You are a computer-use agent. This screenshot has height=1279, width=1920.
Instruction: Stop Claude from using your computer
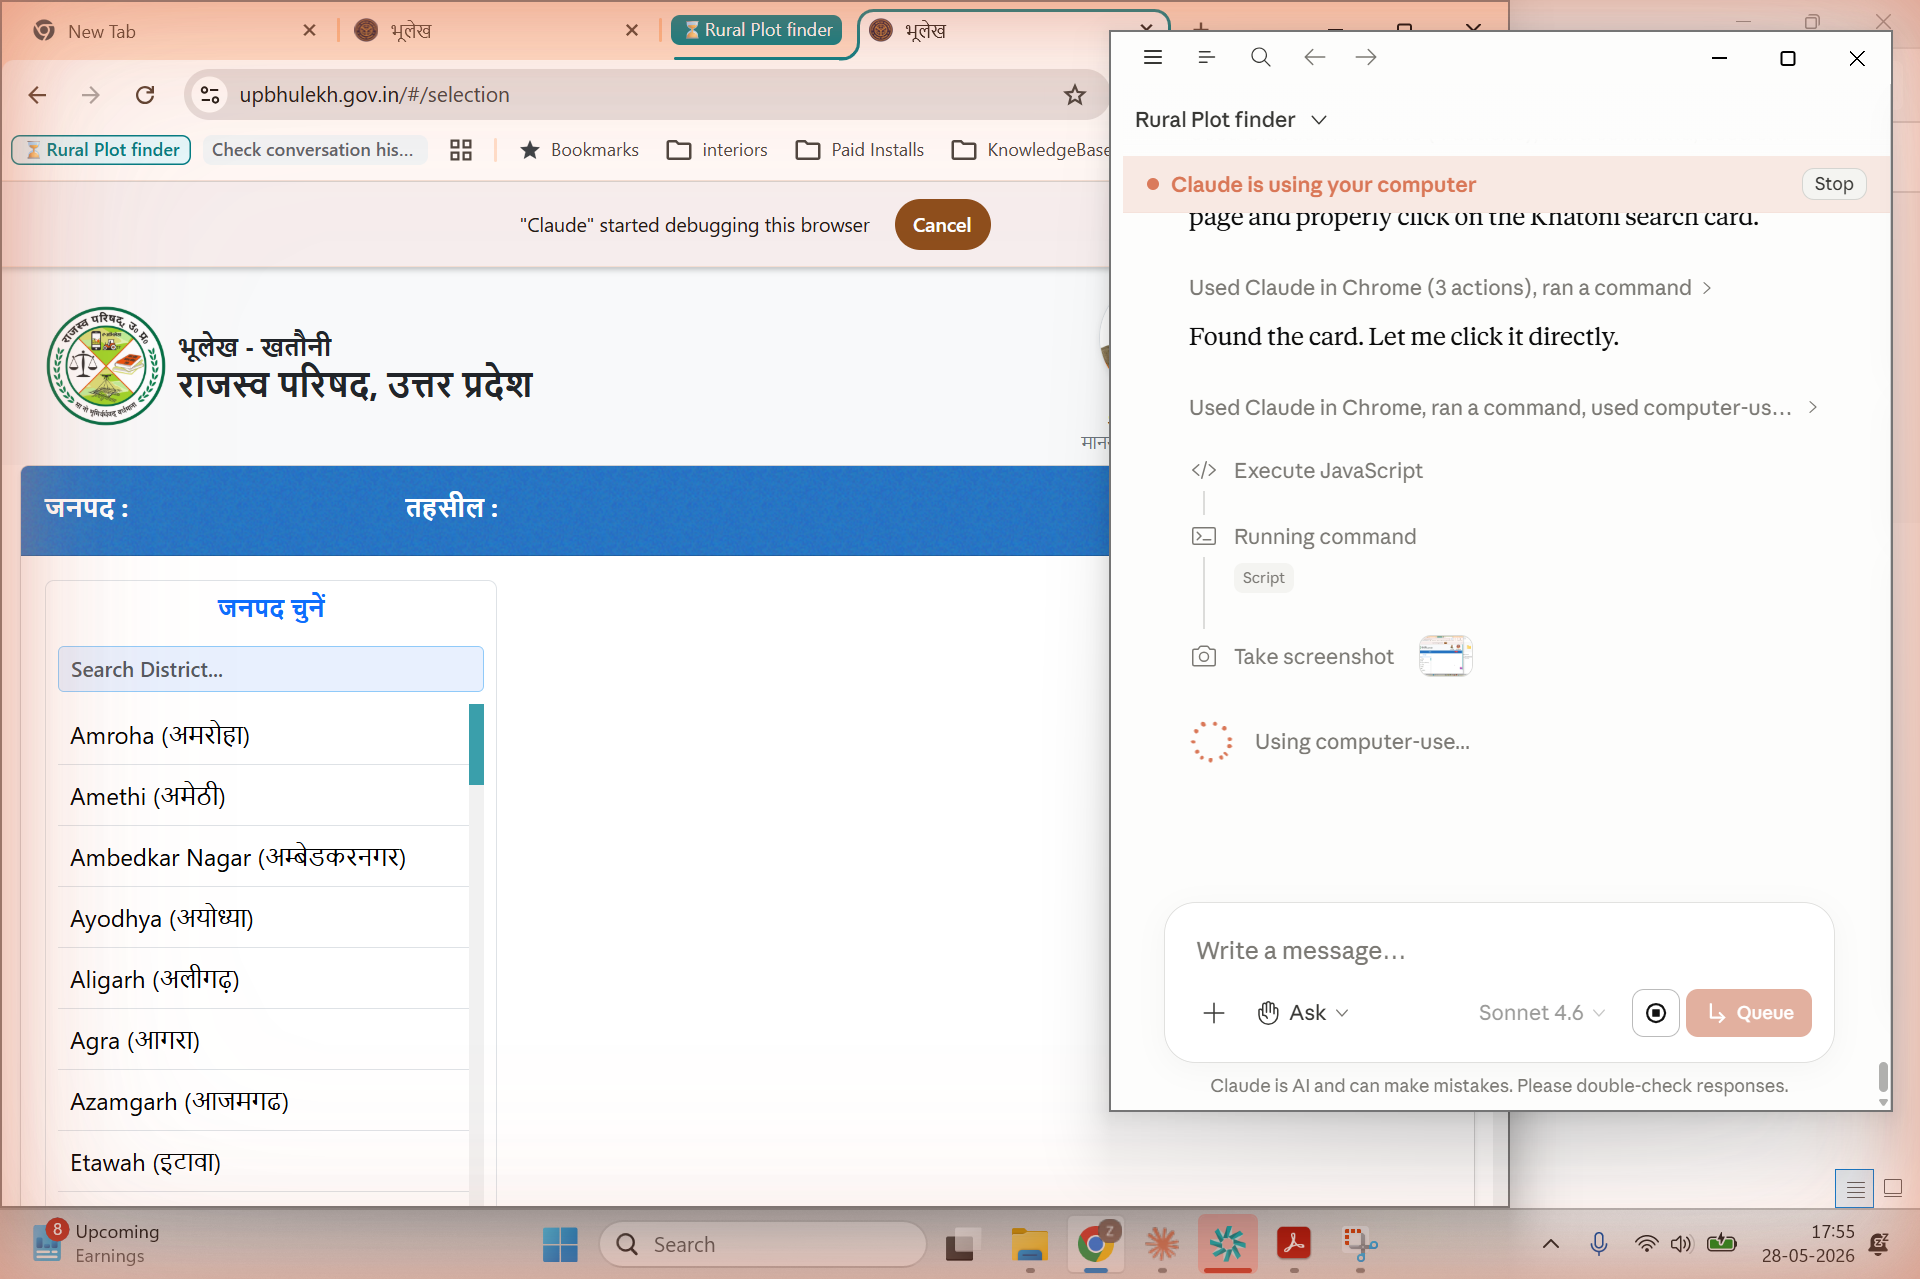[1833, 184]
